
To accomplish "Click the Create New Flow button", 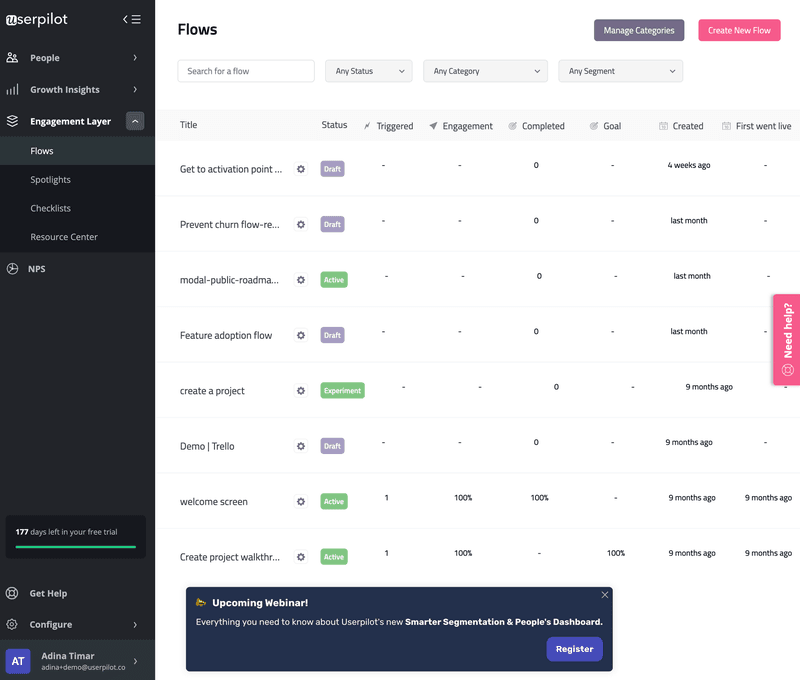I will coord(739,30).
